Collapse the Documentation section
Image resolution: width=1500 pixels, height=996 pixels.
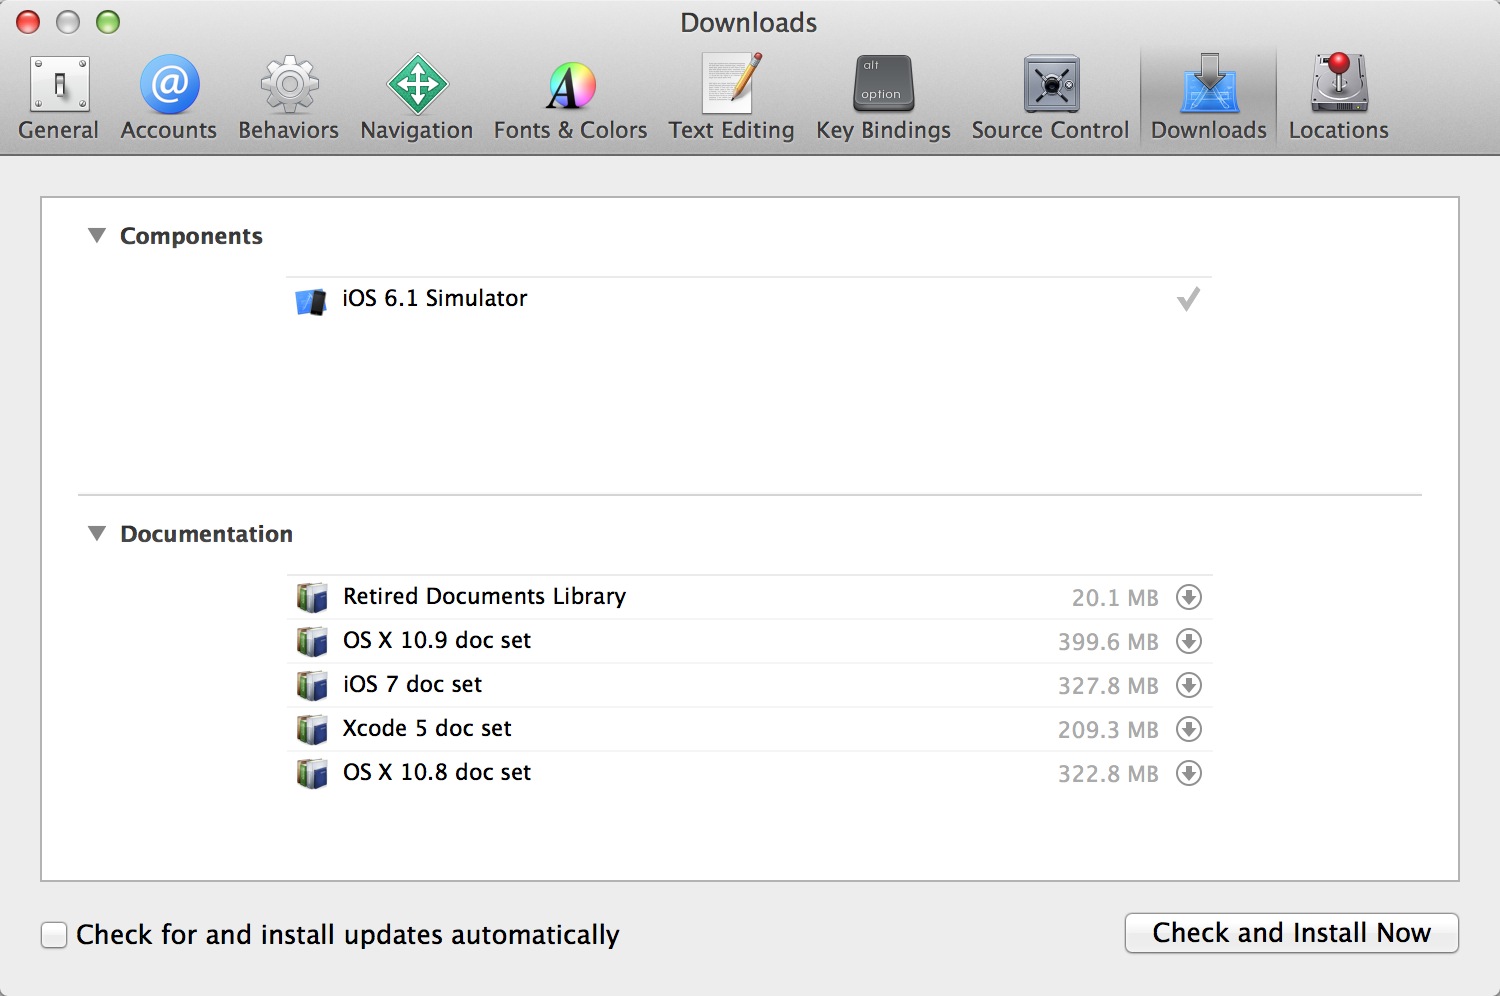point(97,534)
